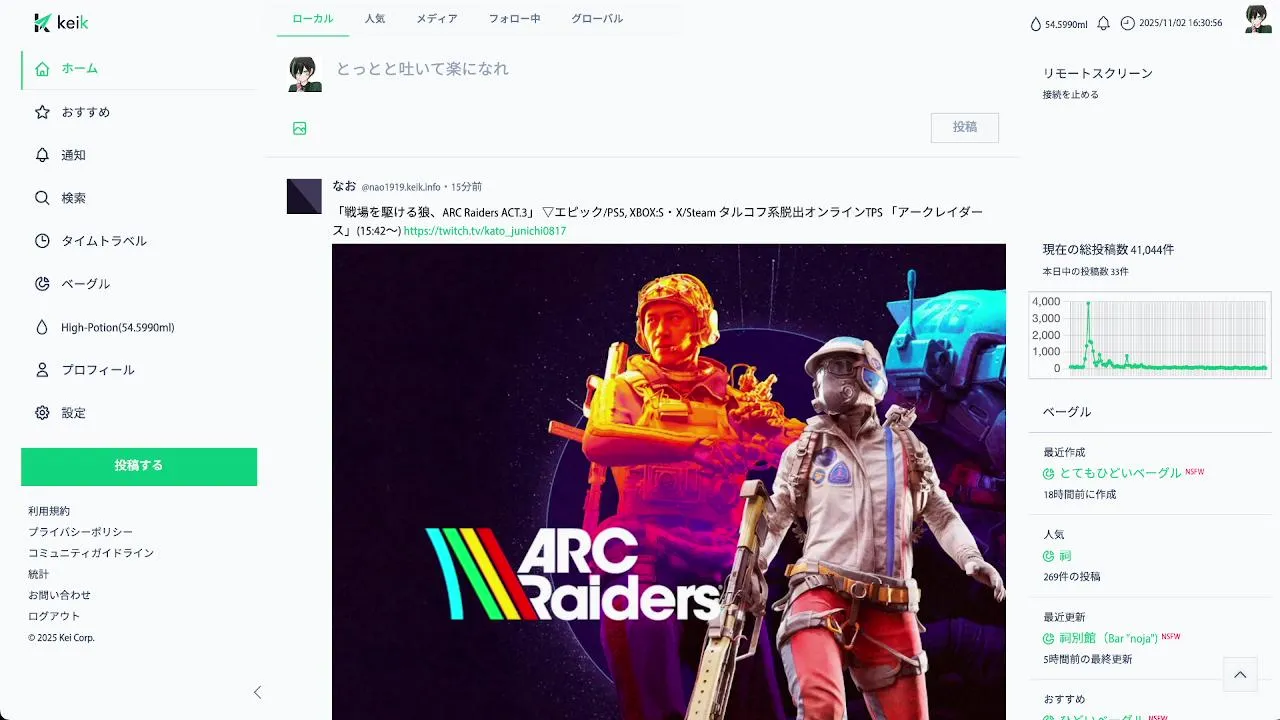Viewport: 1280px width, 720px height.
Task: Open the profile avatar menu top right
Action: 1258,19
